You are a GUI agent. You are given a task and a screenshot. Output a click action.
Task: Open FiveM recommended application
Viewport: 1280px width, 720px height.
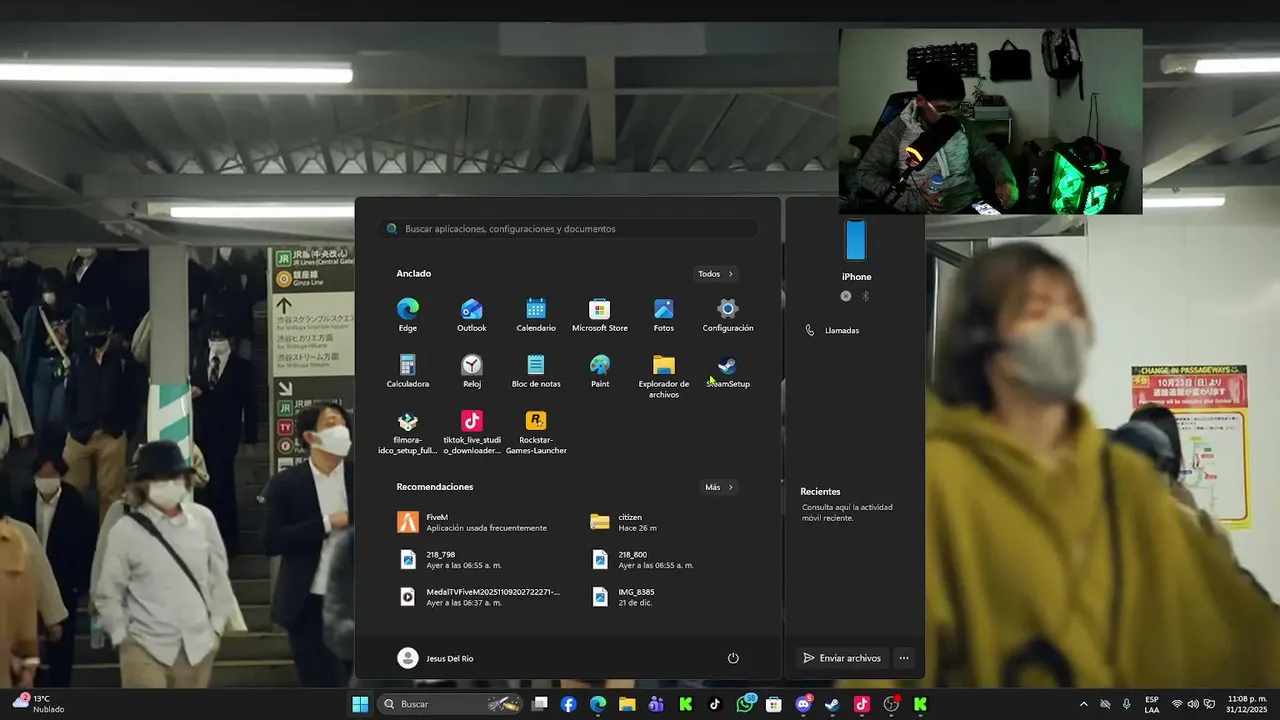click(x=473, y=522)
